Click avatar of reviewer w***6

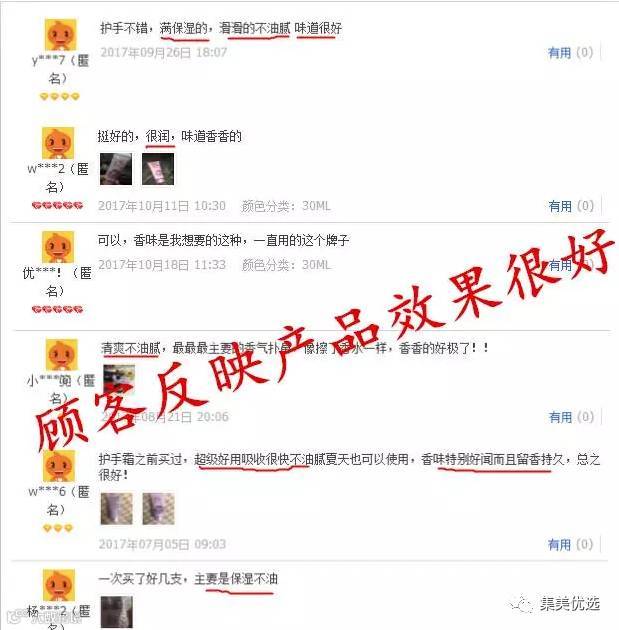[59, 466]
